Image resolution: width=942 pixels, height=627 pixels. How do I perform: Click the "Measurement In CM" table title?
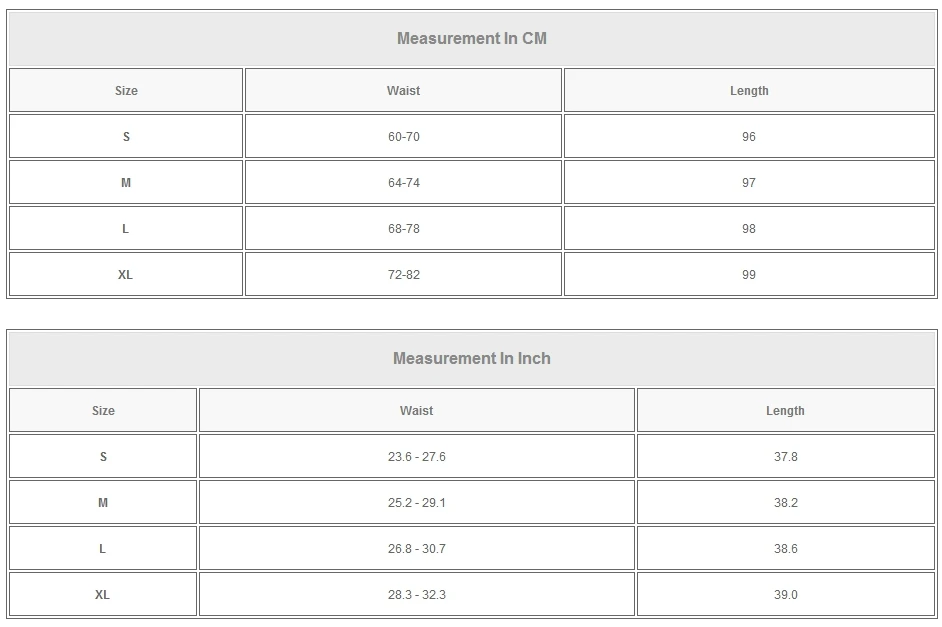pyautogui.click(x=471, y=39)
